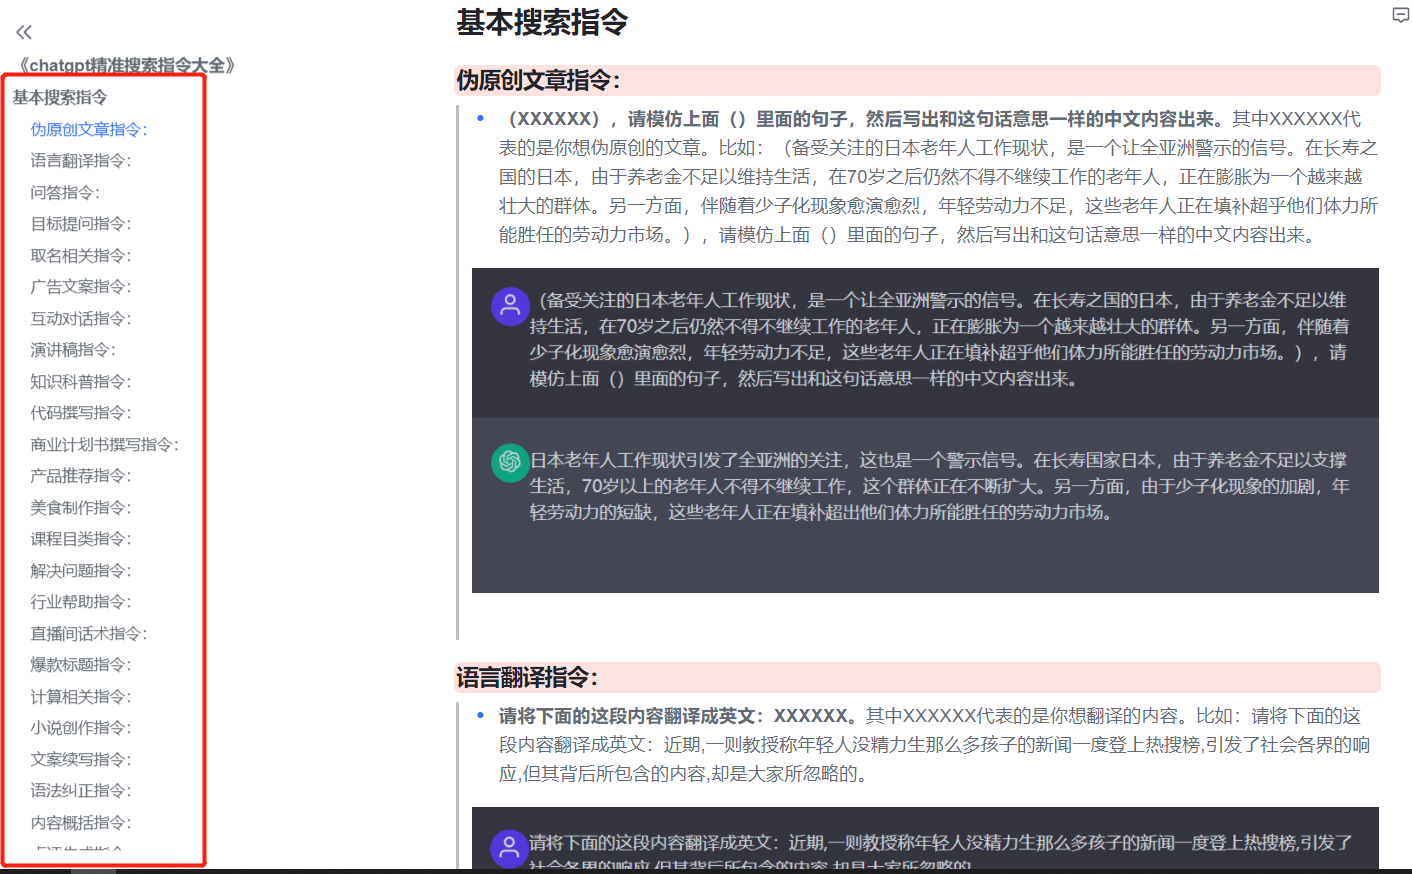The height and width of the screenshot is (874, 1412).
Task: Click the user avatar in translation chat
Action: coord(509,848)
